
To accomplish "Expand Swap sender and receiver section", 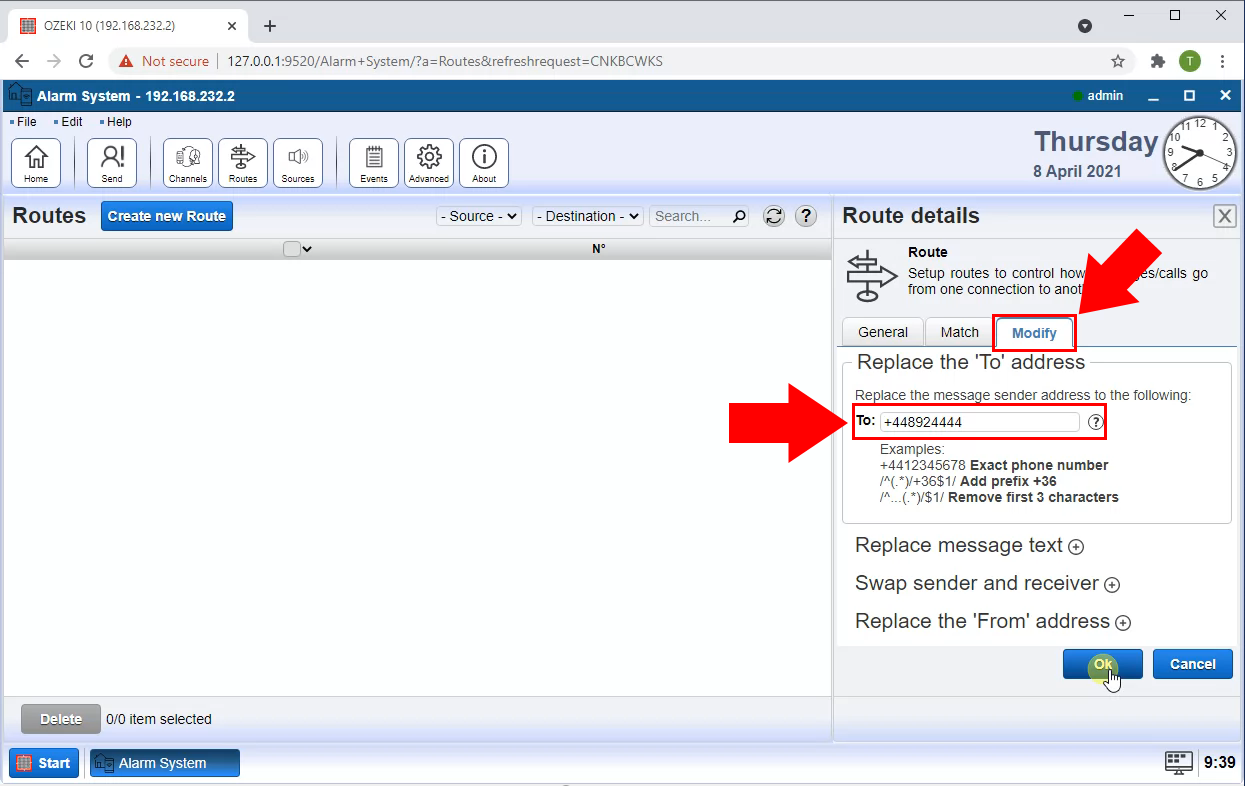I will (x=1112, y=585).
